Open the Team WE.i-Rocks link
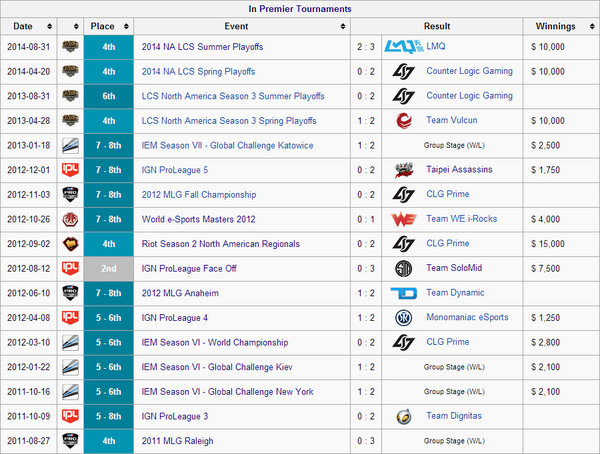This screenshot has height=454, width=600. [x=462, y=219]
